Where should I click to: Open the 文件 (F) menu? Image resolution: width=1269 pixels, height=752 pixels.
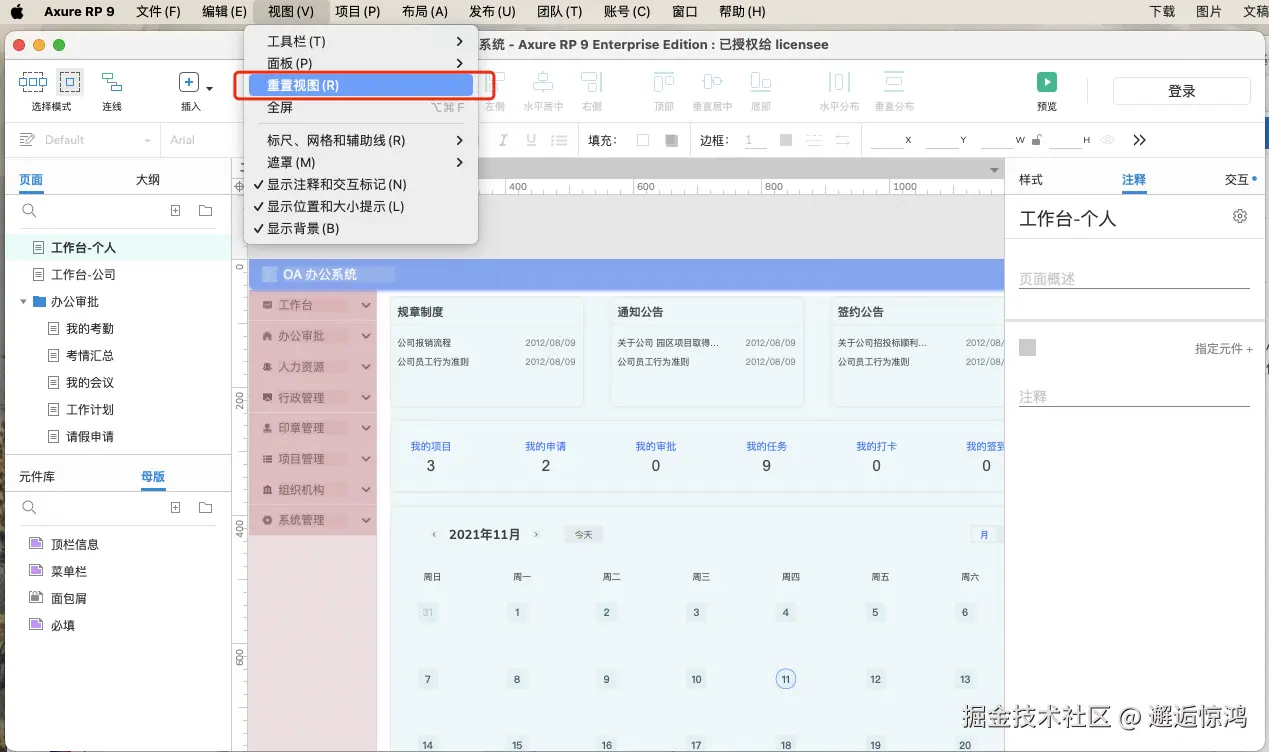pos(158,12)
